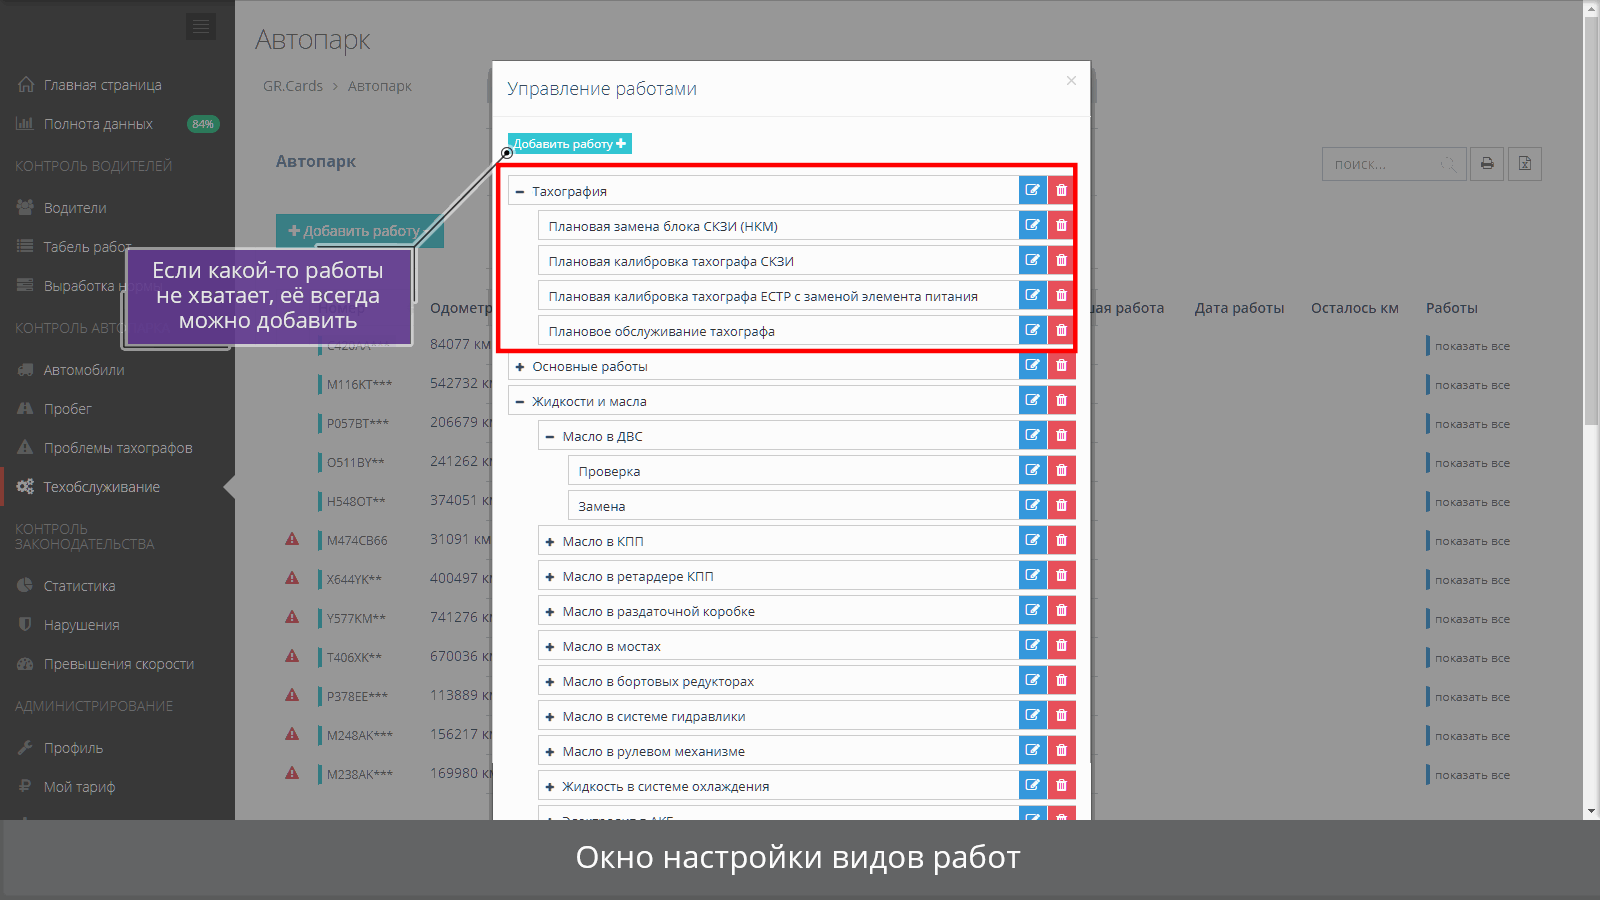Edit Плановая замена блока СКЗИ (НКМ)
The width and height of the screenshot is (1600, 900).
(1033, 225)
